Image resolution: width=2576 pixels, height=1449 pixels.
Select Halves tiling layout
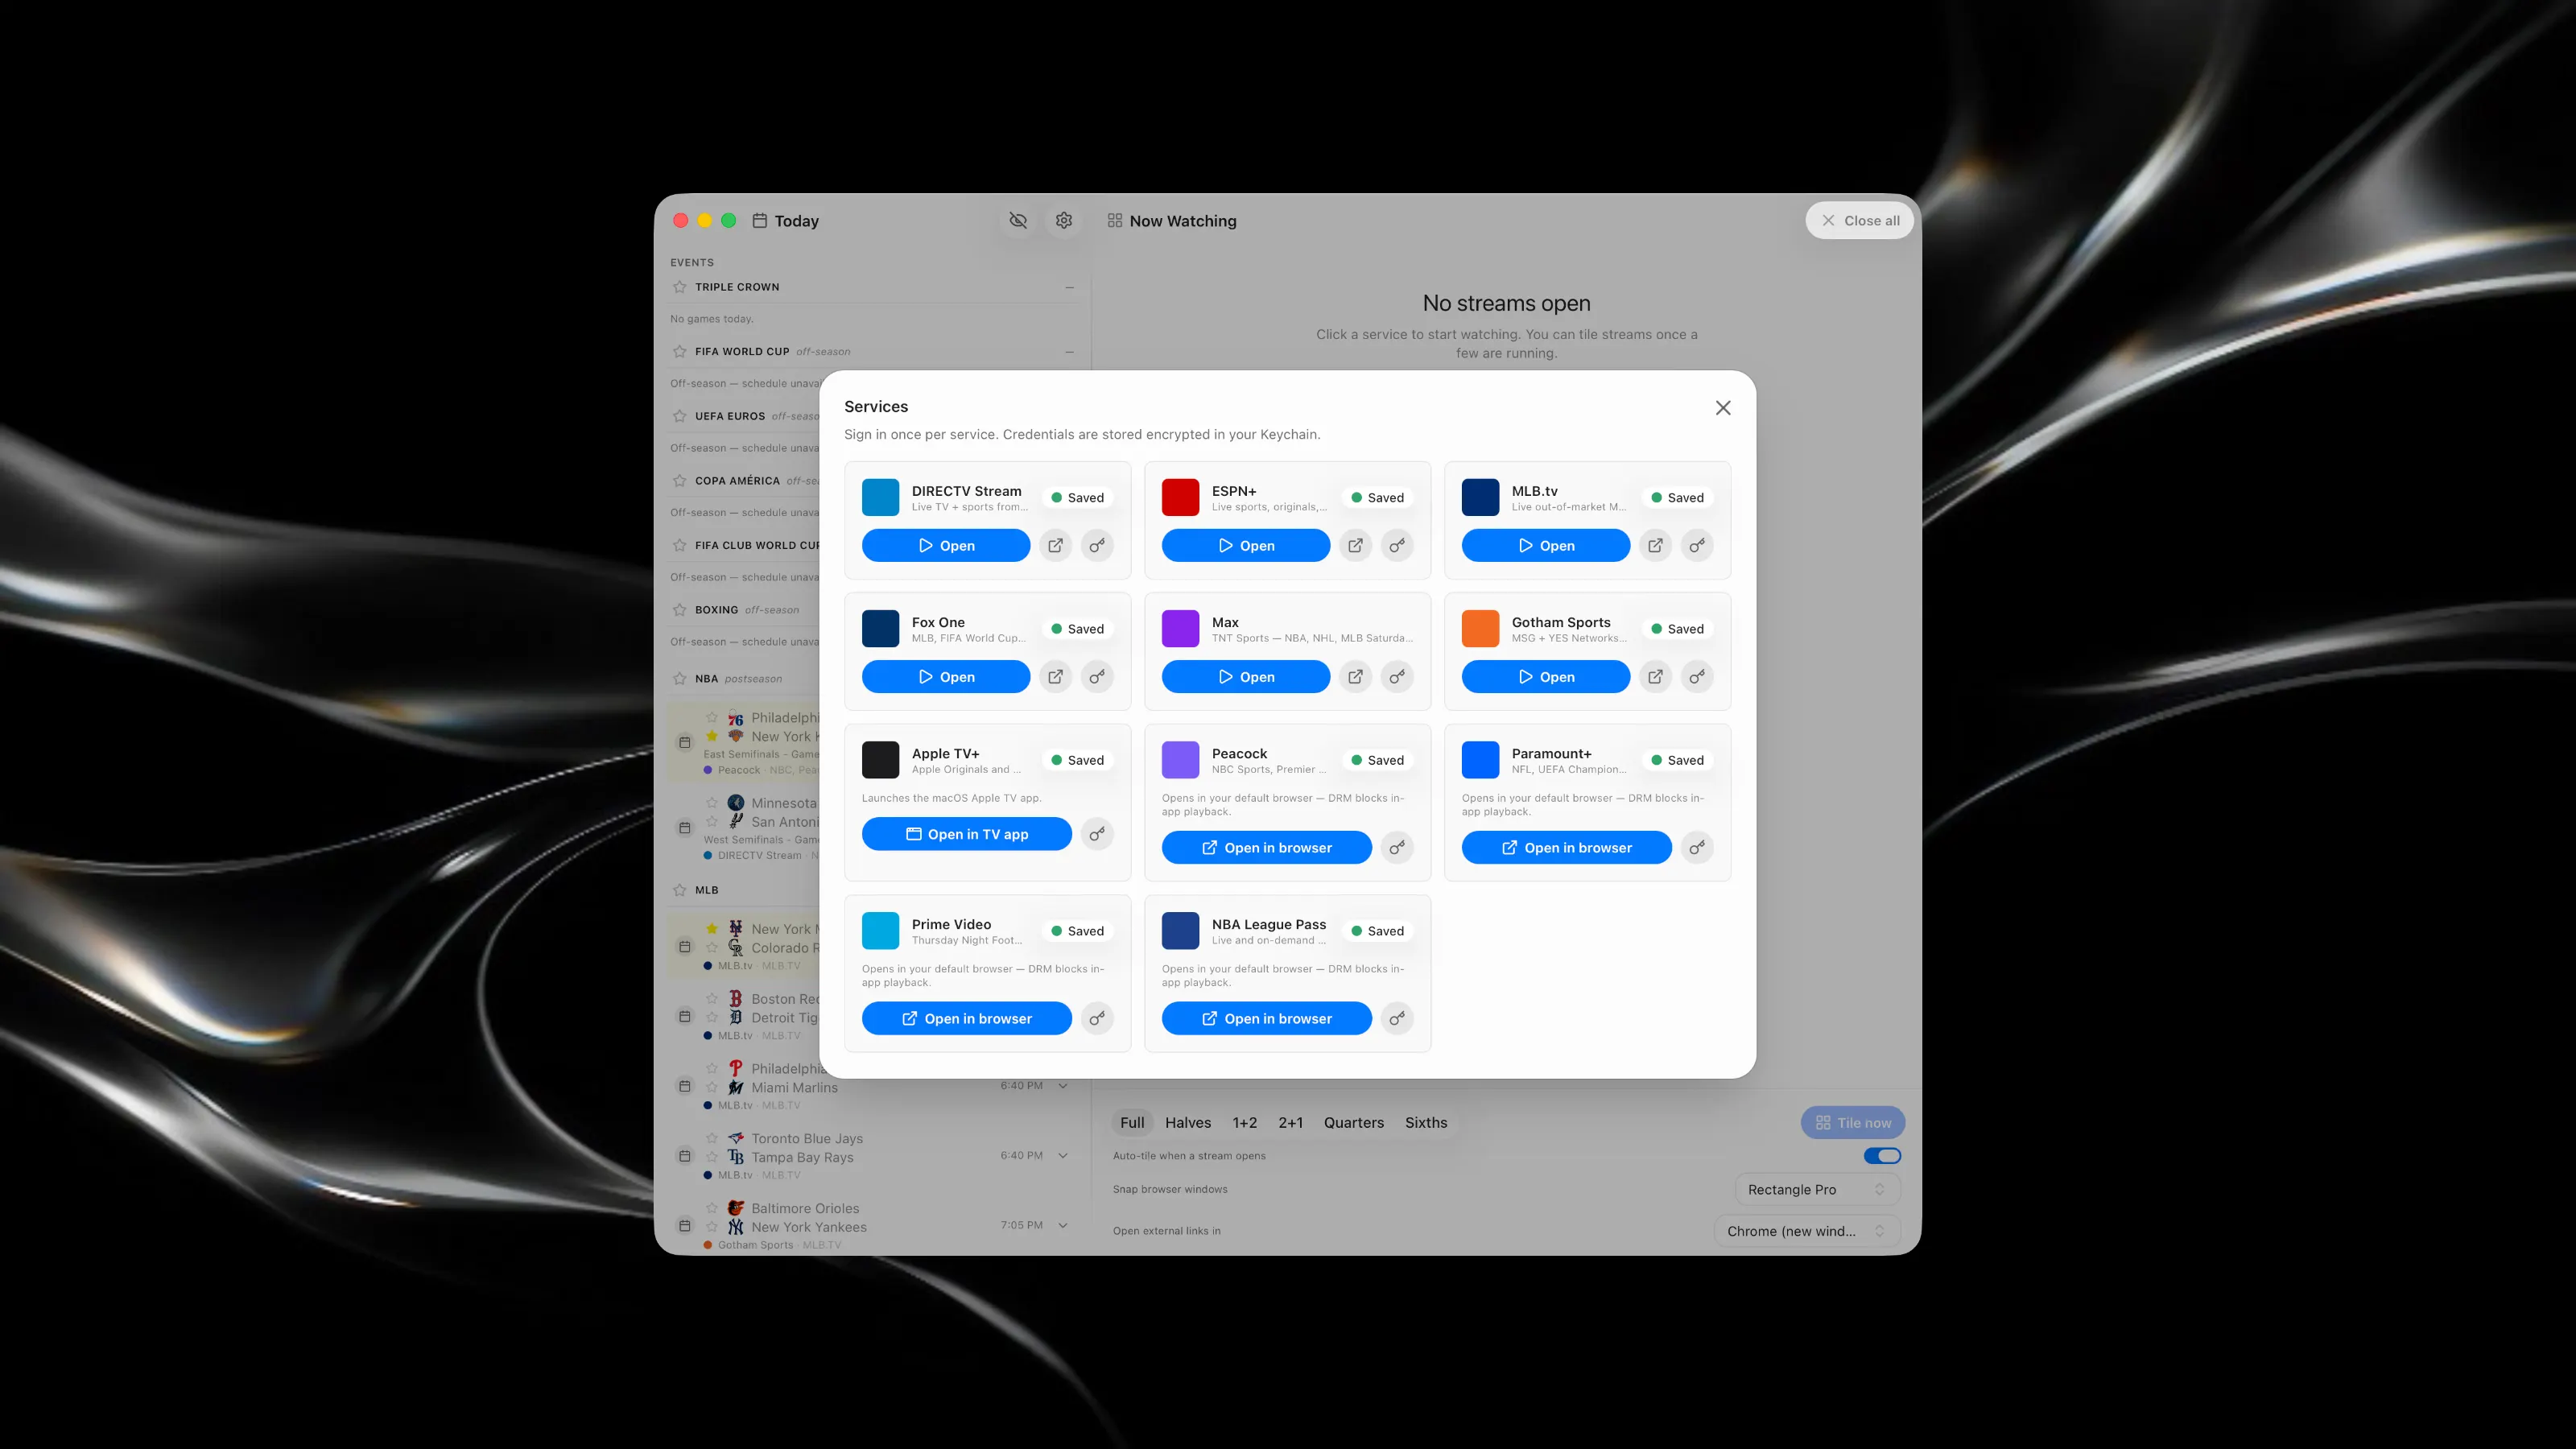pos(1188,1122)
